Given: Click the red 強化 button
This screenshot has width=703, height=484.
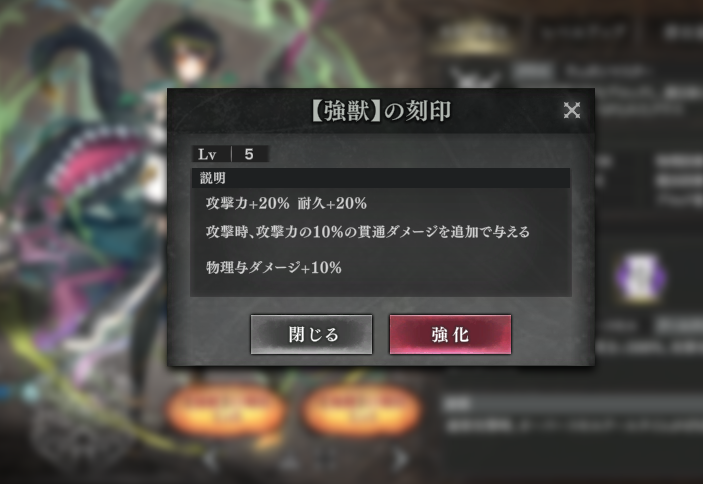Looking at the screenshot, I should [450, 334].
